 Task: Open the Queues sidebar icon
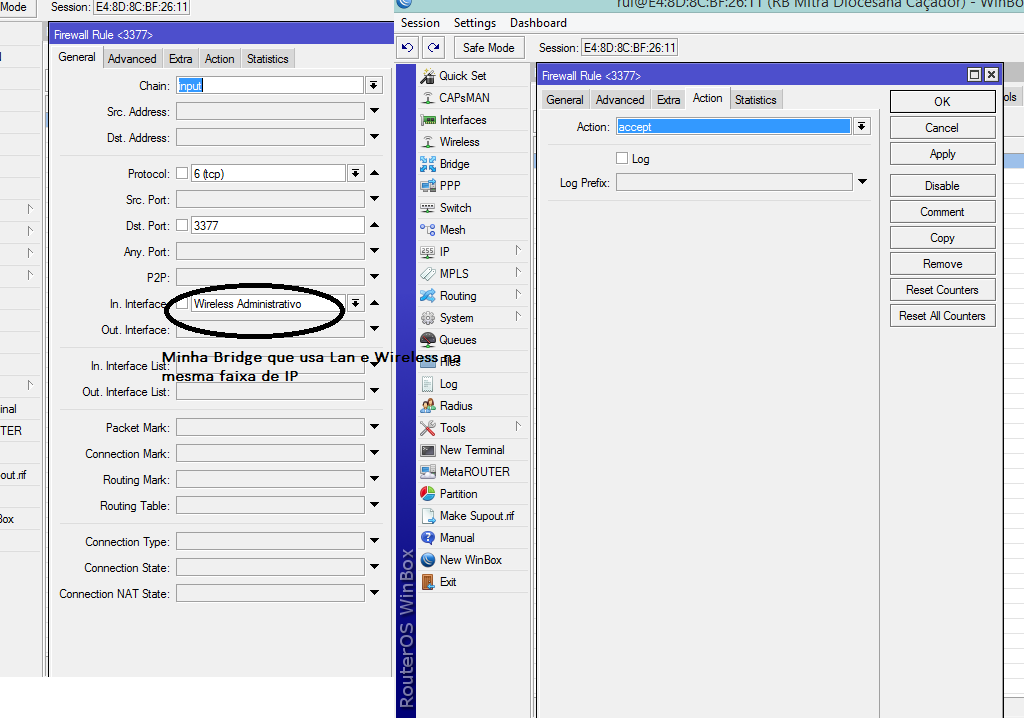click(x=428, y=340)
